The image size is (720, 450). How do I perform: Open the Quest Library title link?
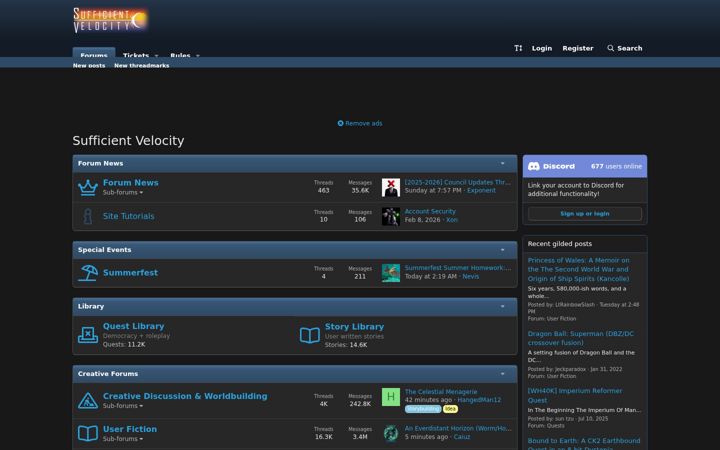point(133,326)
